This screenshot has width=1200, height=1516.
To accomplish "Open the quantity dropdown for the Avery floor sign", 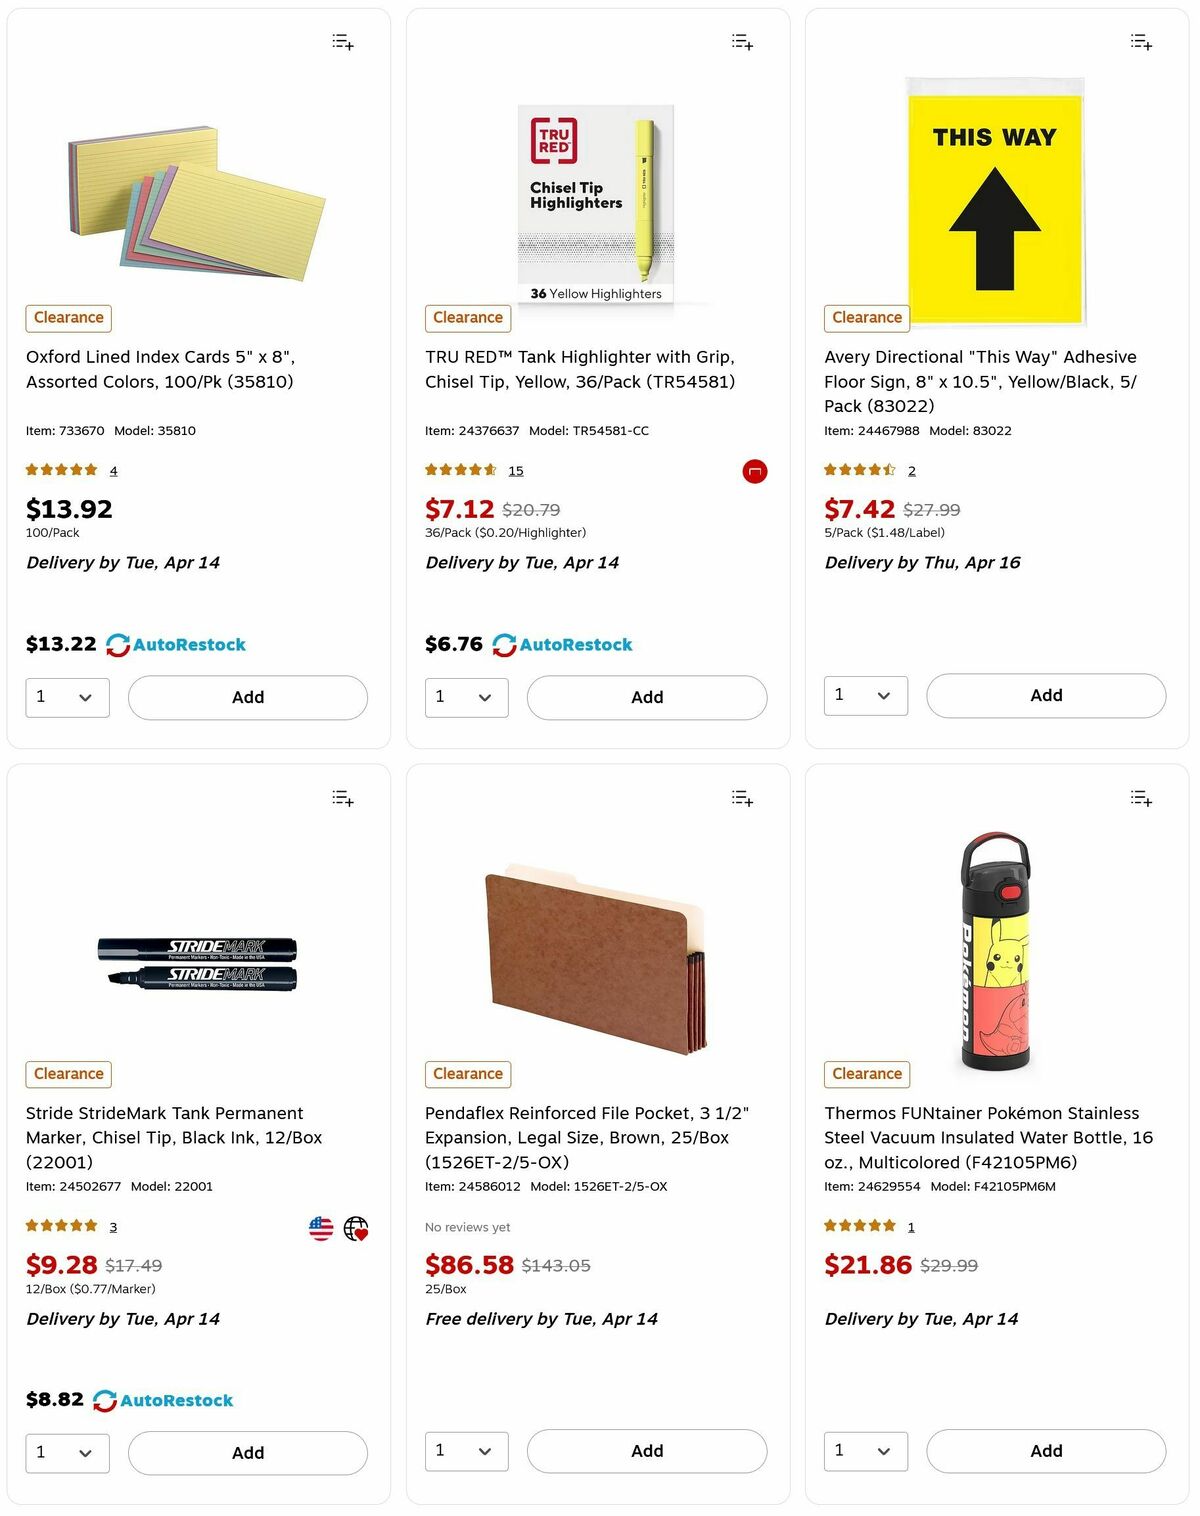I will point(865,695).
